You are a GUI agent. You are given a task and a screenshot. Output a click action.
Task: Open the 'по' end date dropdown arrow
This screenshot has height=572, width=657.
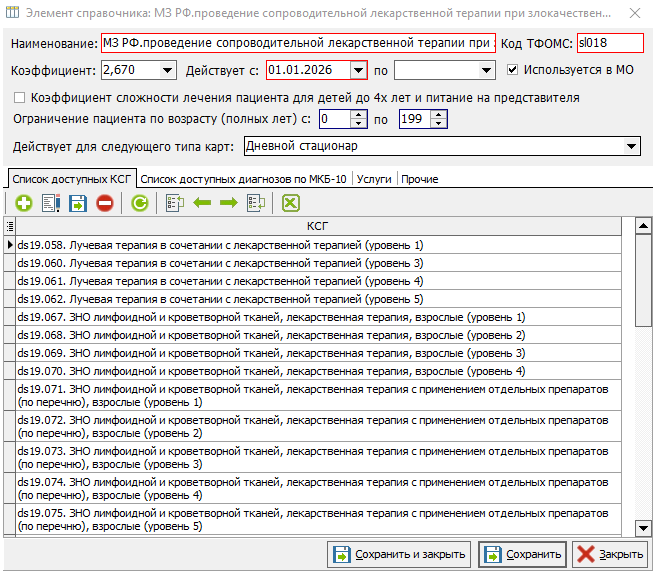click(486, 70)
